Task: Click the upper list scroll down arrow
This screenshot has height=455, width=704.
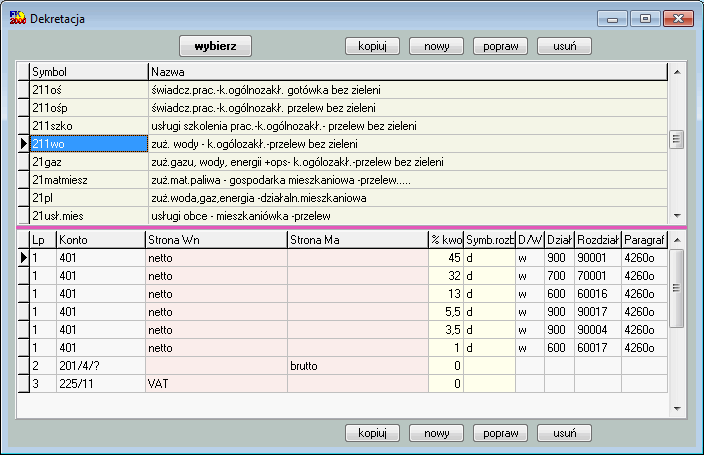Action: 677,216
